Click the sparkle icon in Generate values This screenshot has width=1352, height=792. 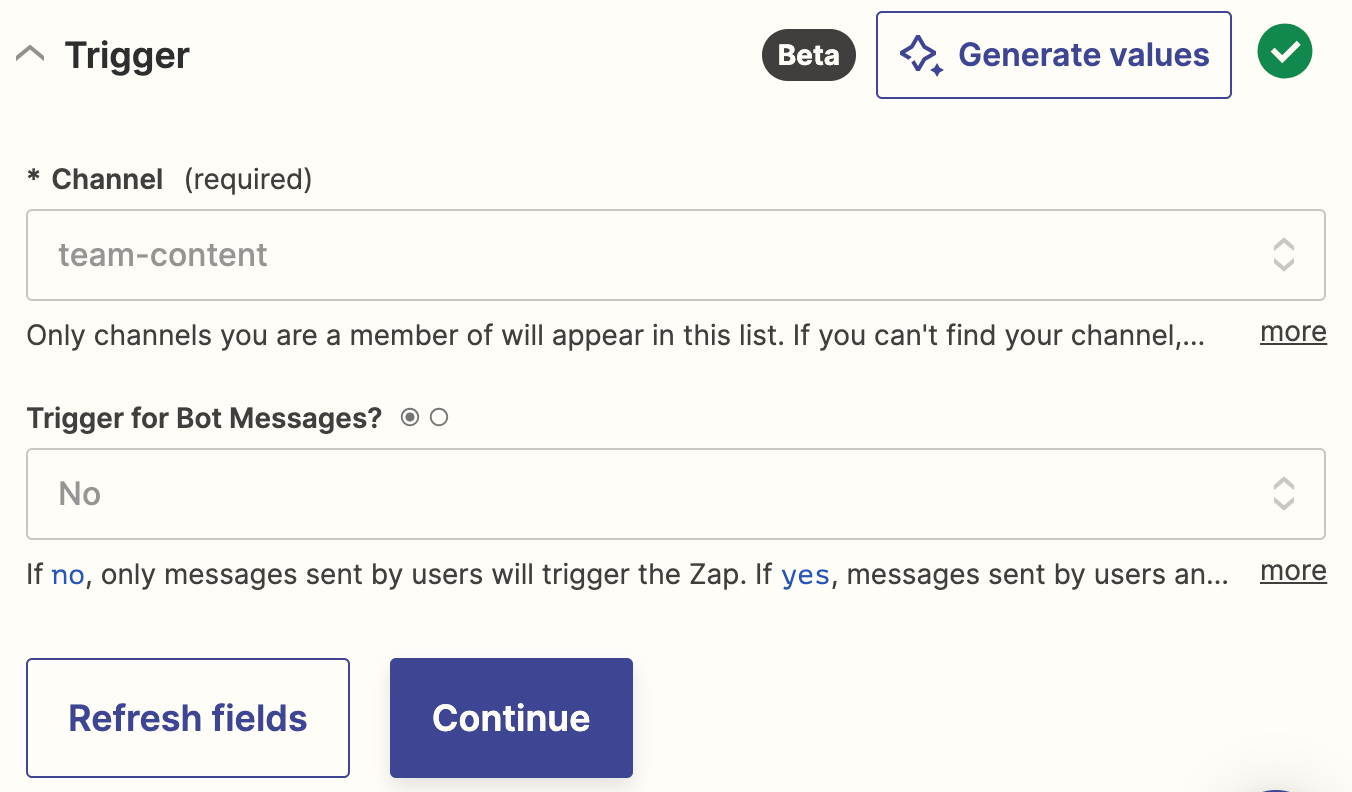(921, 56)
